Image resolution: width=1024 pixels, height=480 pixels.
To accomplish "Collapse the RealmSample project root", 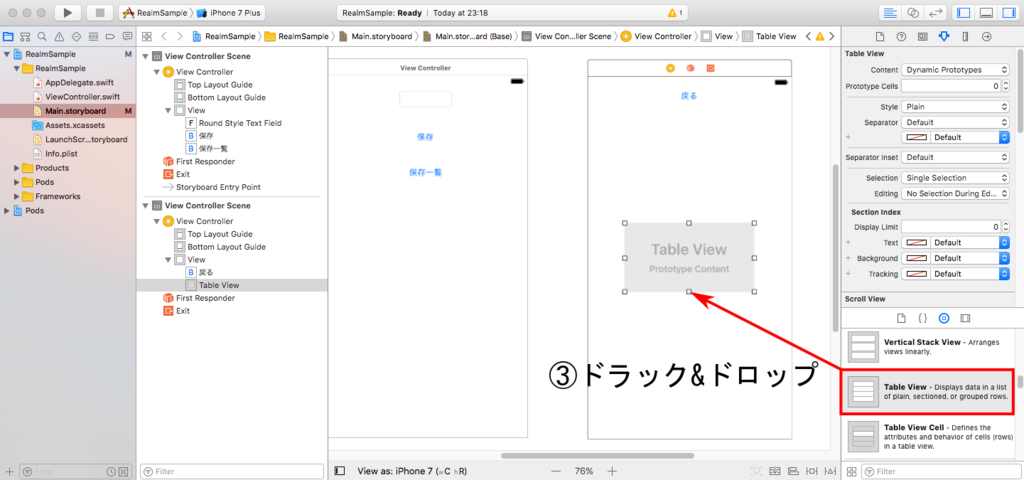I will click(7, 54).
